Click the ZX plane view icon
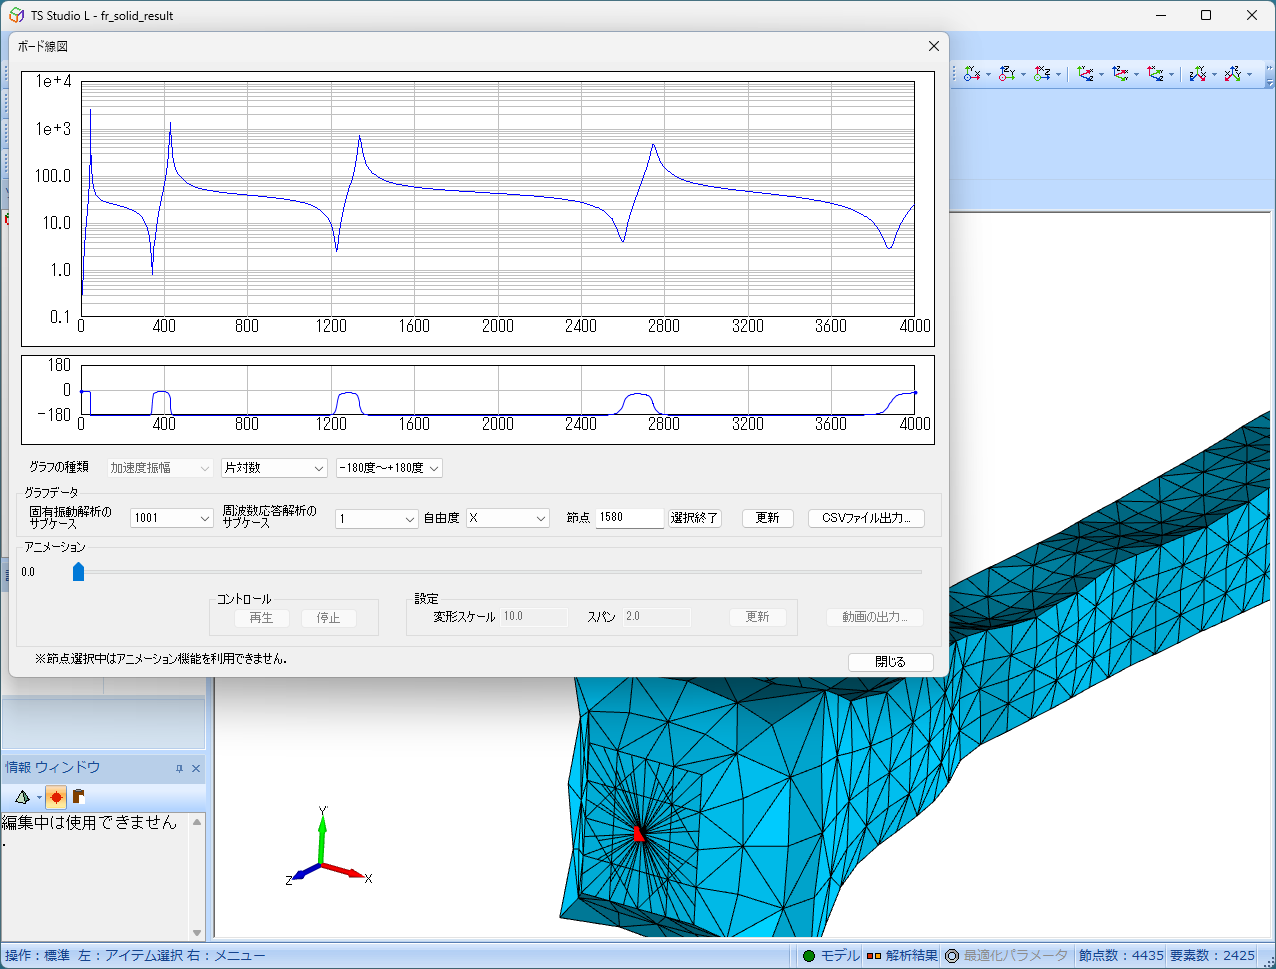The image size is (1276, 969). point(1043,74)
